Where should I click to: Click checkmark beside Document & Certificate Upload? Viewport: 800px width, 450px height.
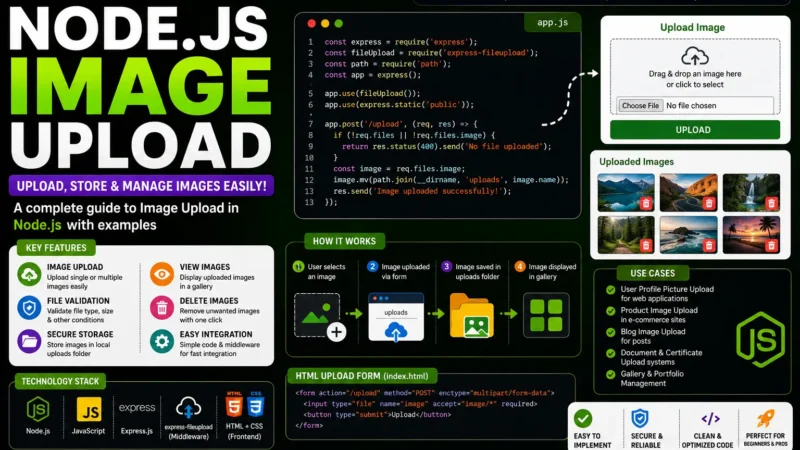(x=610, y=353)
